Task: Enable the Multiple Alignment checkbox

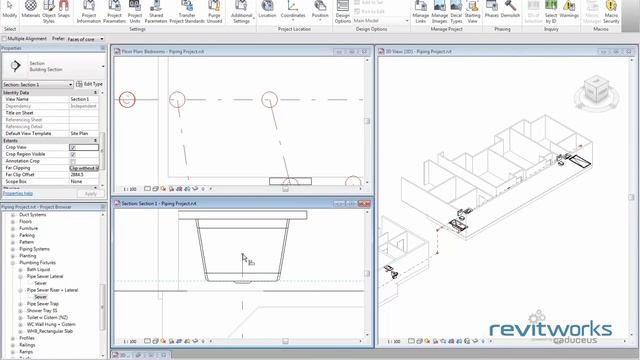Action: click(4, 39)
